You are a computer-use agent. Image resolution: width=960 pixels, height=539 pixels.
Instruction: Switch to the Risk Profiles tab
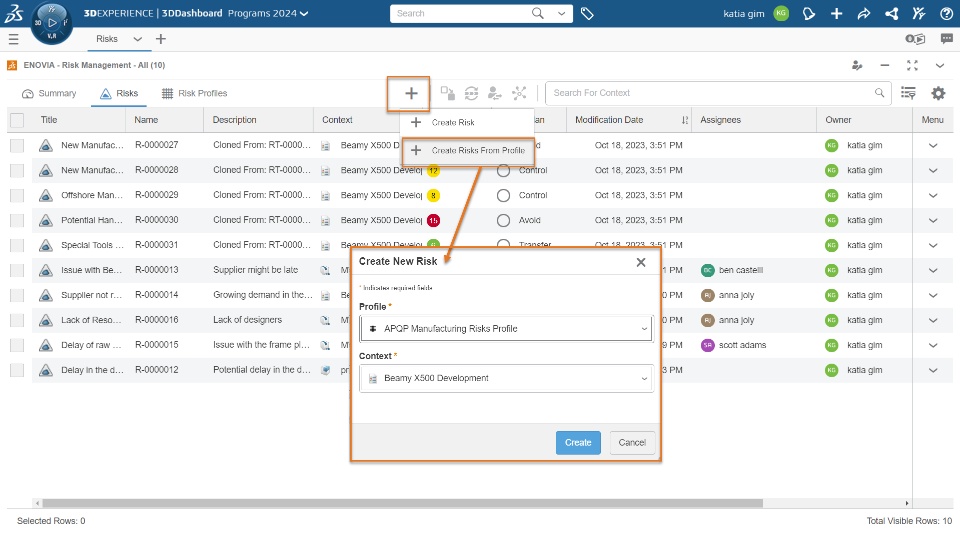[194, 93]
